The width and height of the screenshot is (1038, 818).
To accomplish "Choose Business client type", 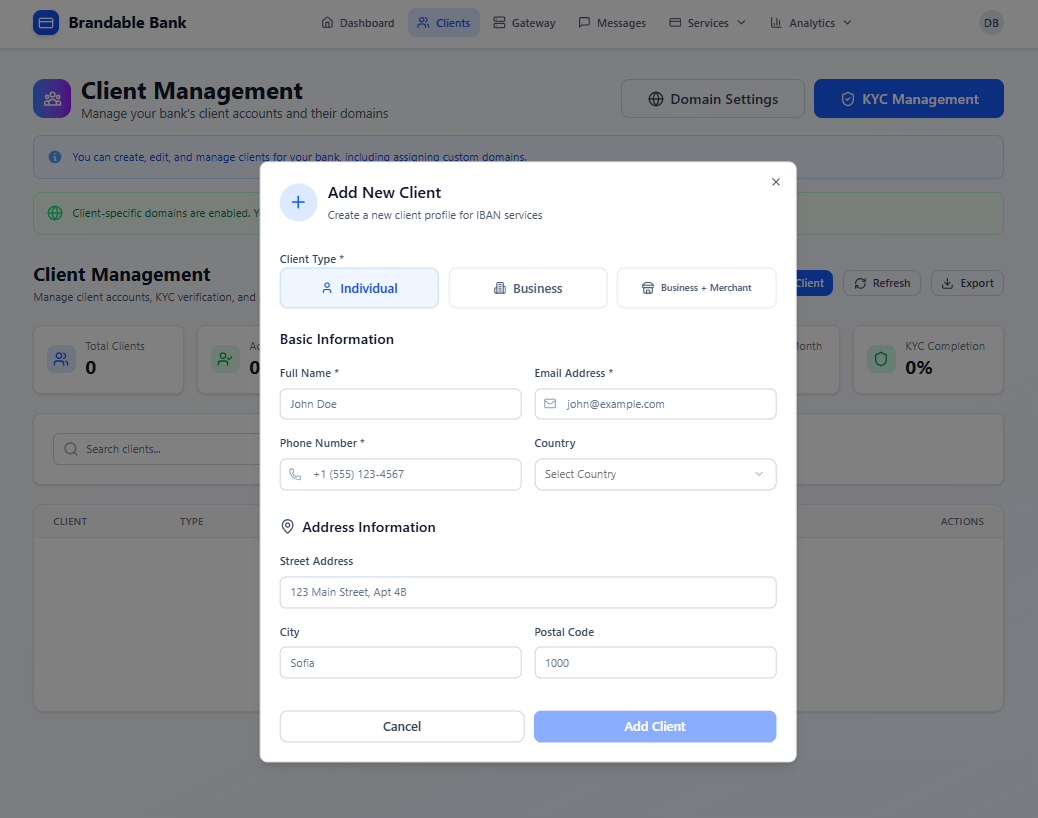I will 528,288.
